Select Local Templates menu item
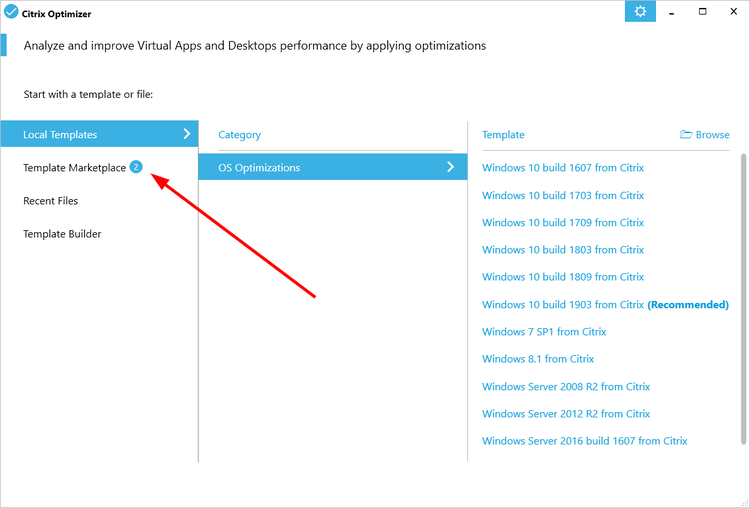The image size is (750, 508). point(99,134)
